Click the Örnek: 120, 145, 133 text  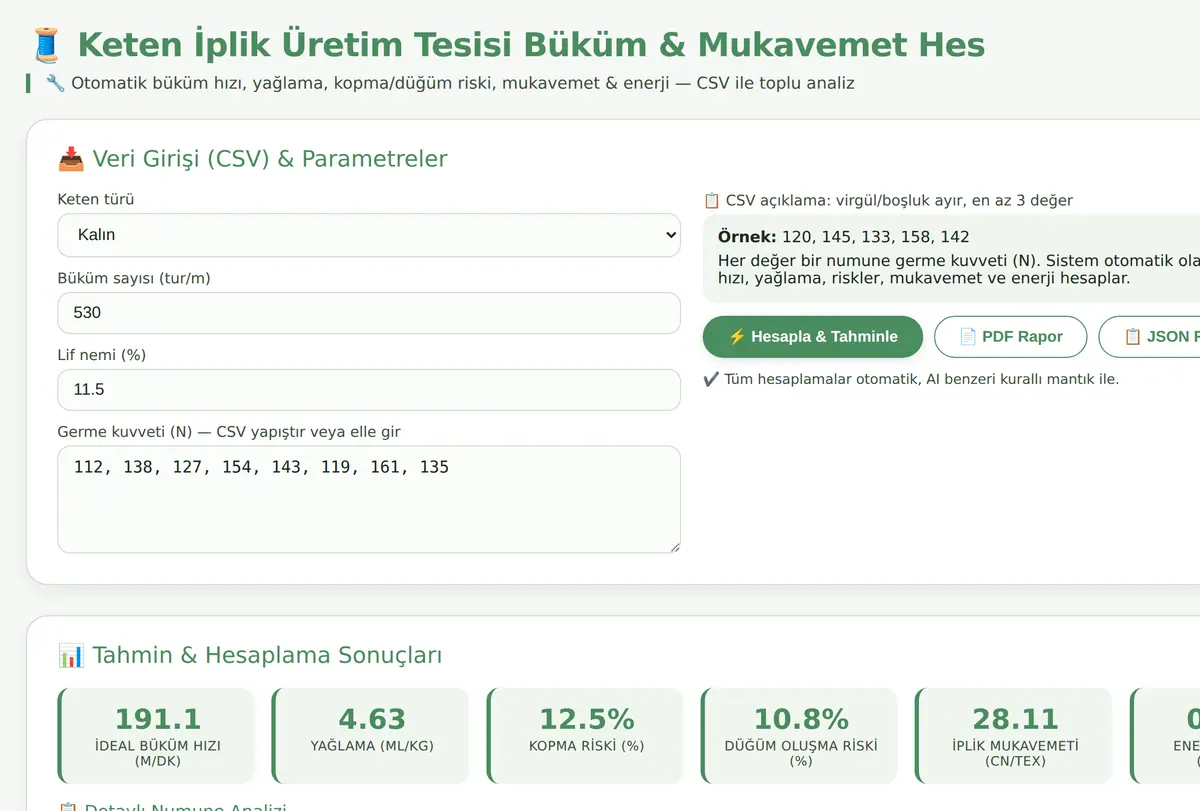844,237
